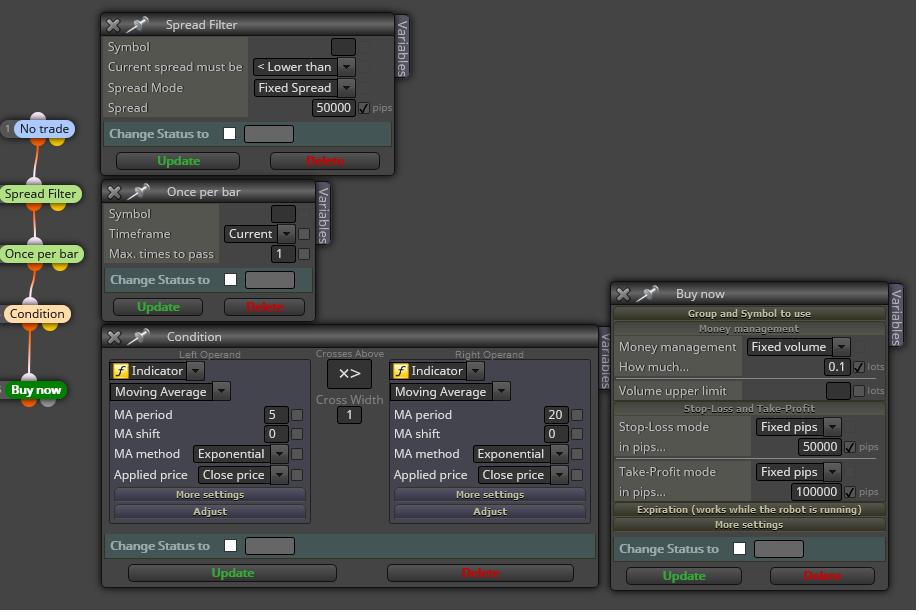The height and width of the screenshot is (615, 919).
Task: Click left operand MA period field
Action: pyautogui.click(x=276, y=416)
